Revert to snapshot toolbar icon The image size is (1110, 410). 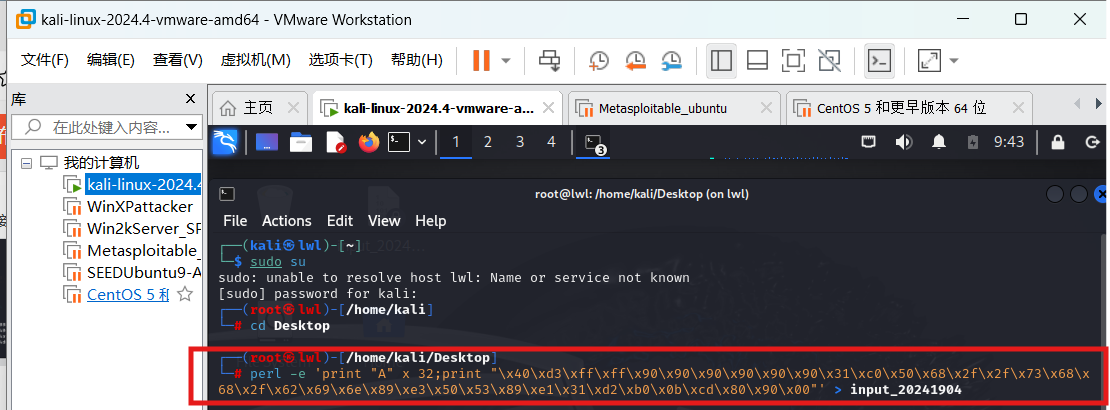(635, 61)
